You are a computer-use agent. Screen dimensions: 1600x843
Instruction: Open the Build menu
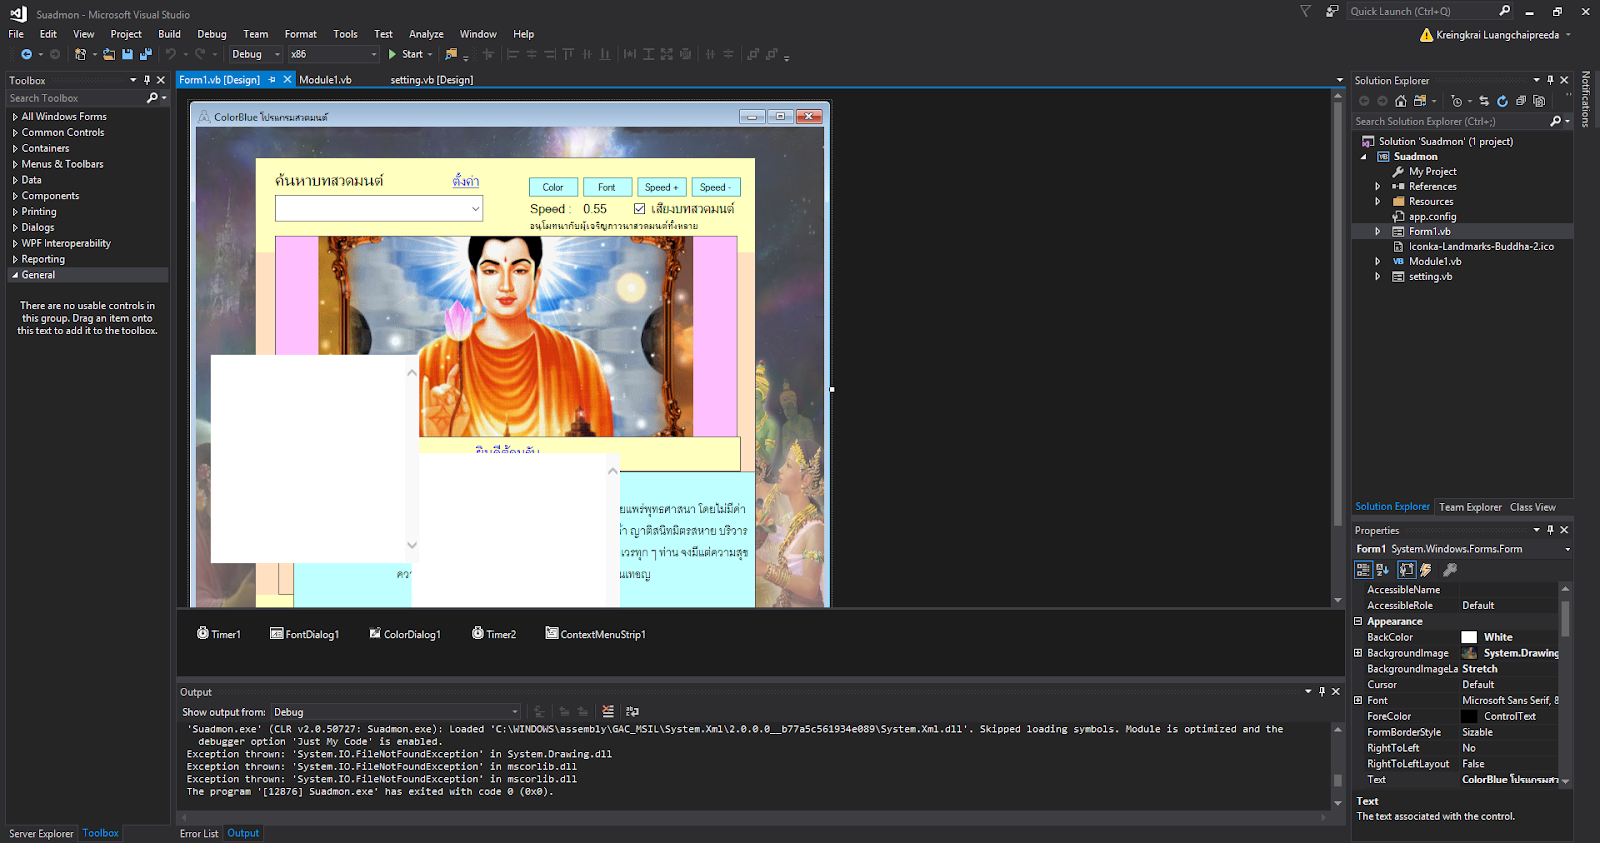tap(169, 34)
